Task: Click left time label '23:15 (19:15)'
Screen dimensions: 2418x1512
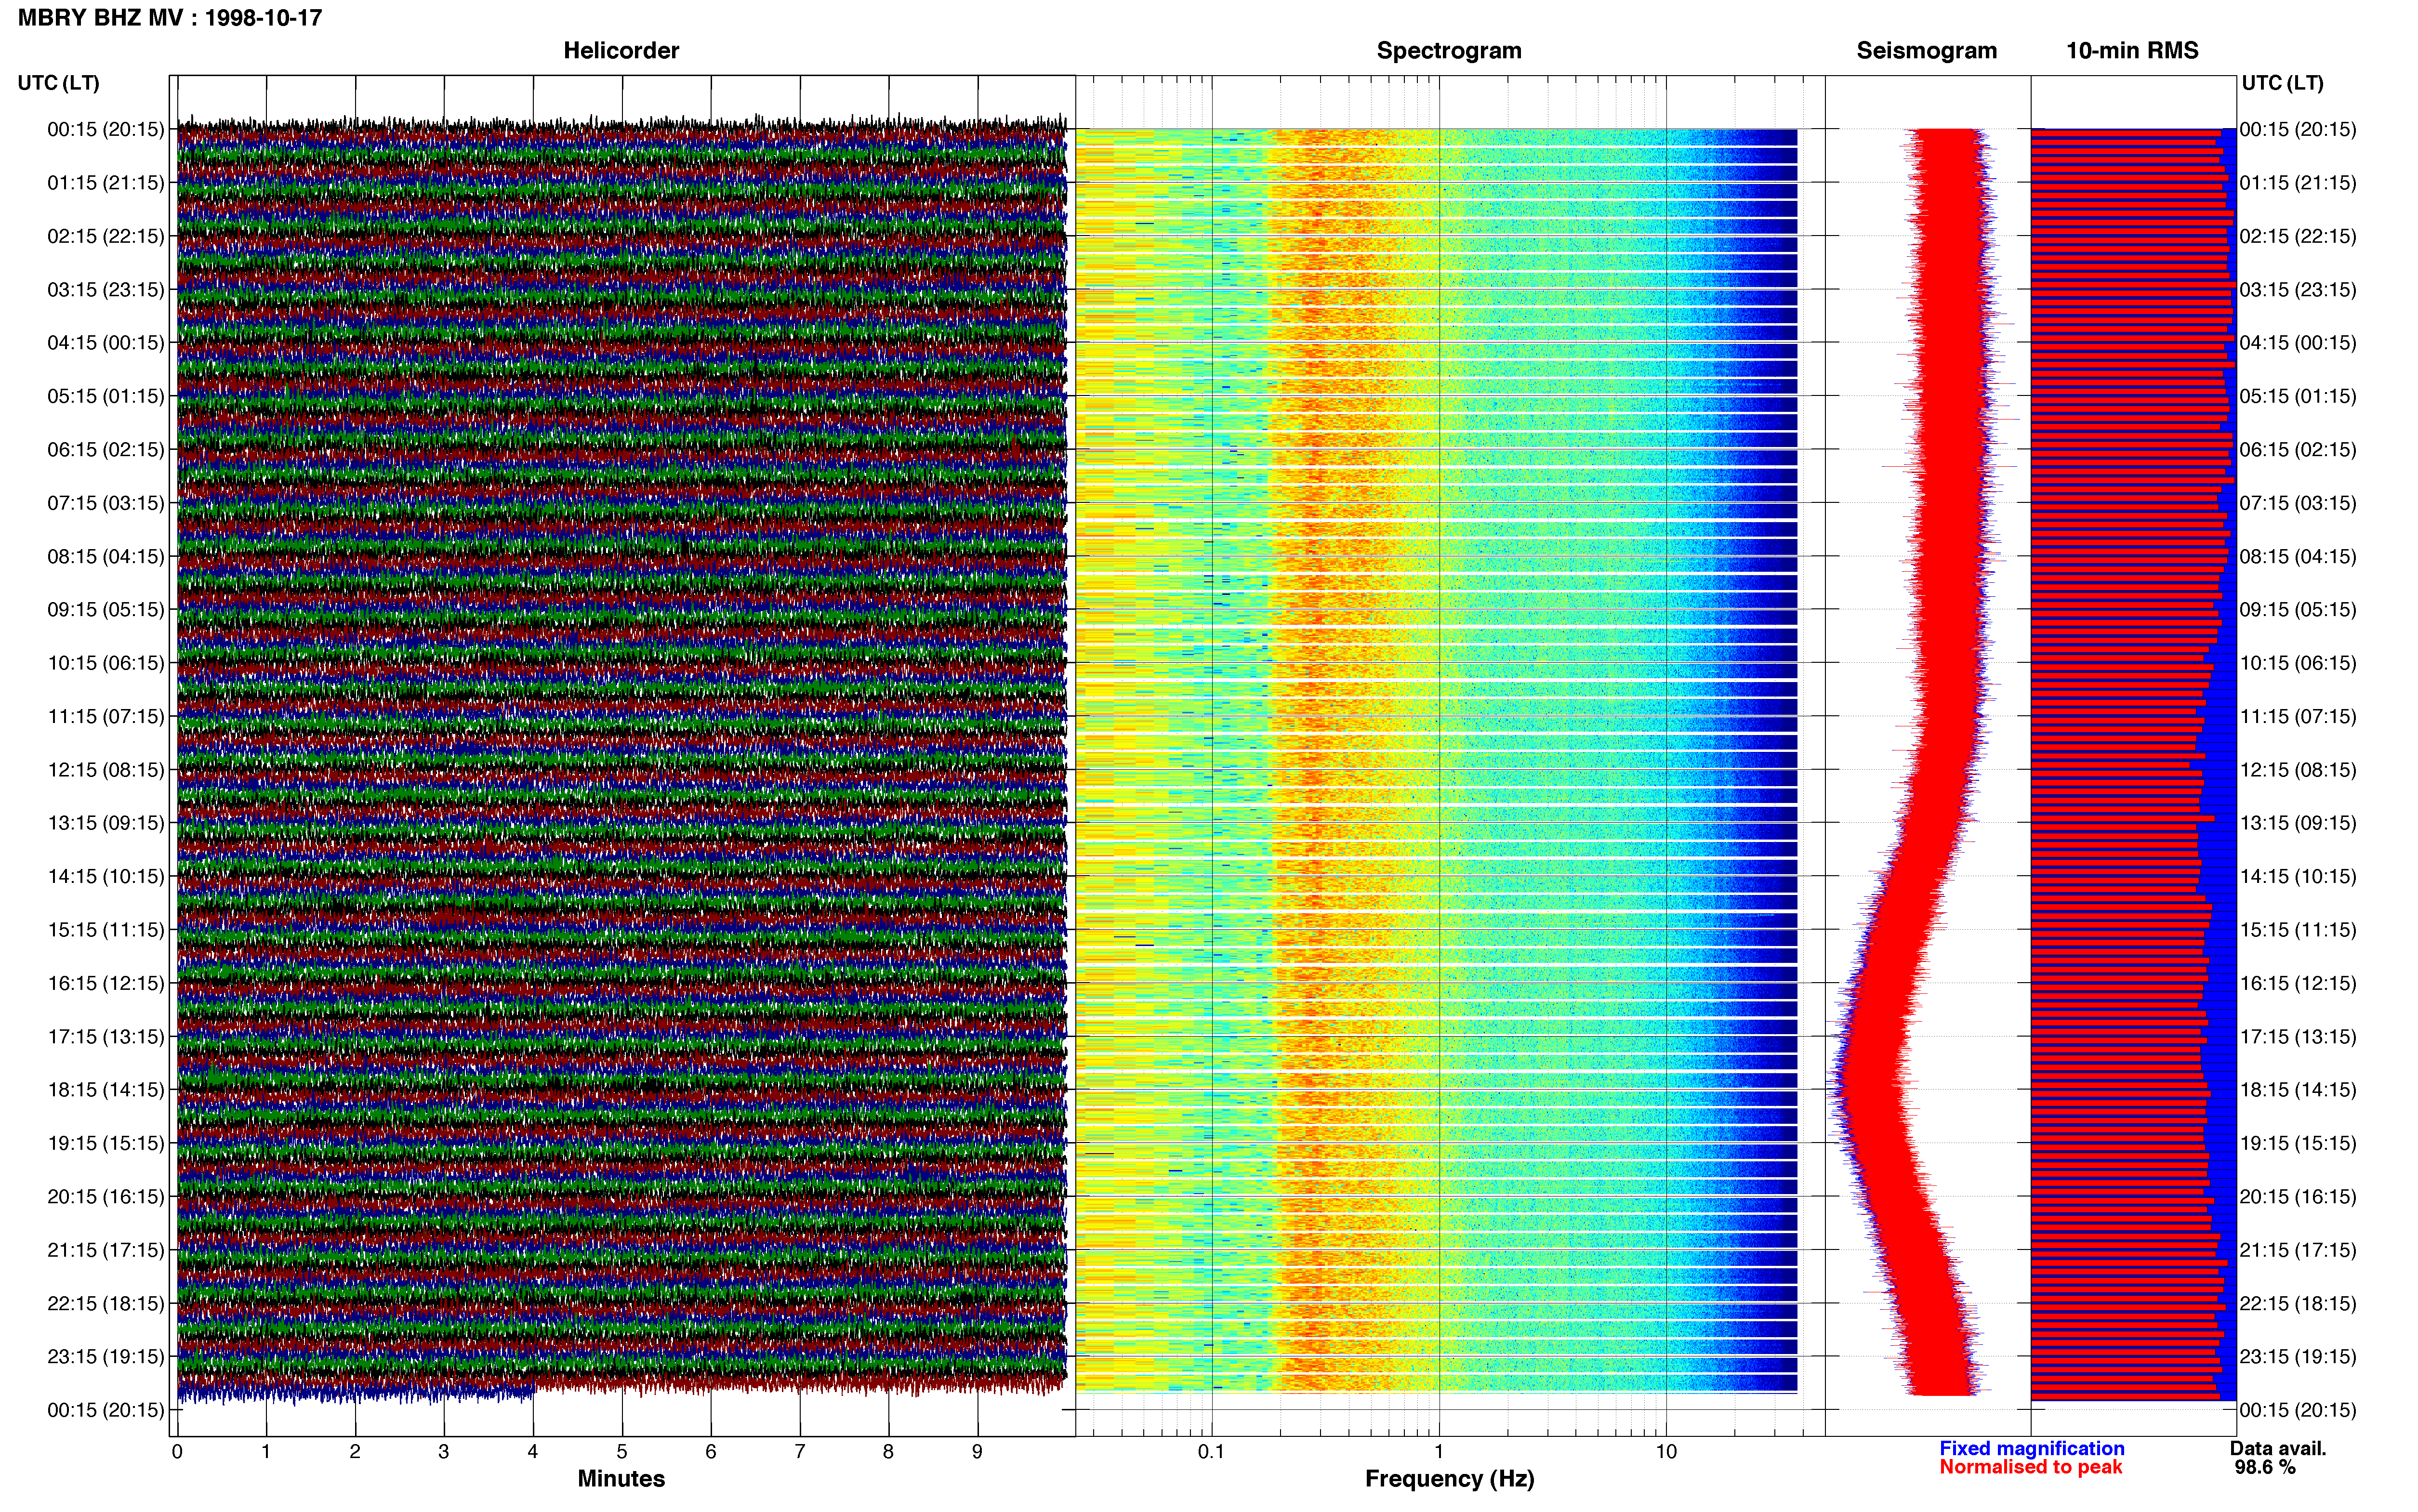Action: 106,1357
